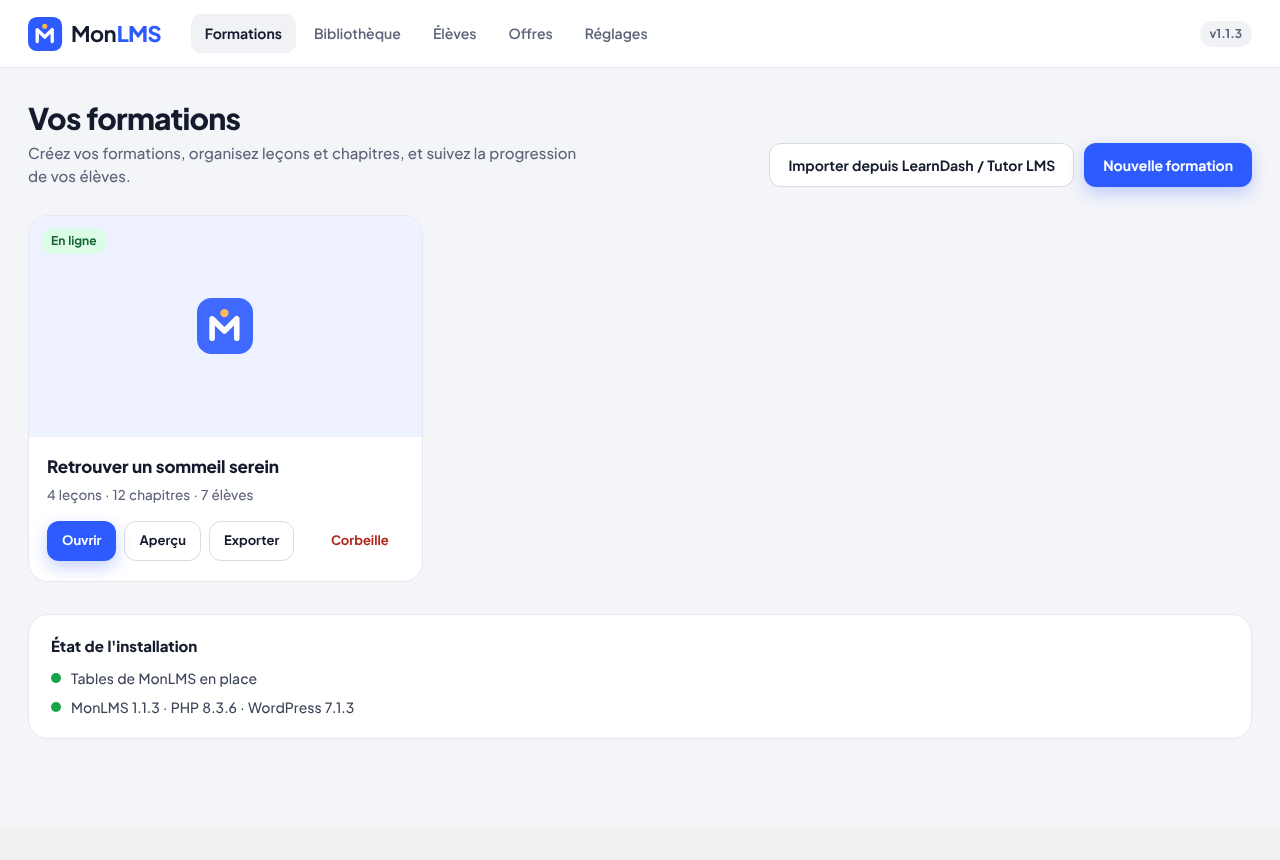The height and width of the screenshot is (860, 1280).
Task: Click the course card's M logo icon
Action: (x=225, y=326)
